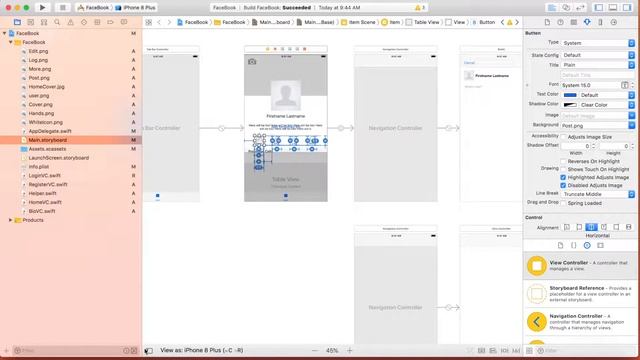The width and height of the screenshot is (640, 360).
Task: Zoom out the storyboard canvas
Action: click(x=314, y=350)
